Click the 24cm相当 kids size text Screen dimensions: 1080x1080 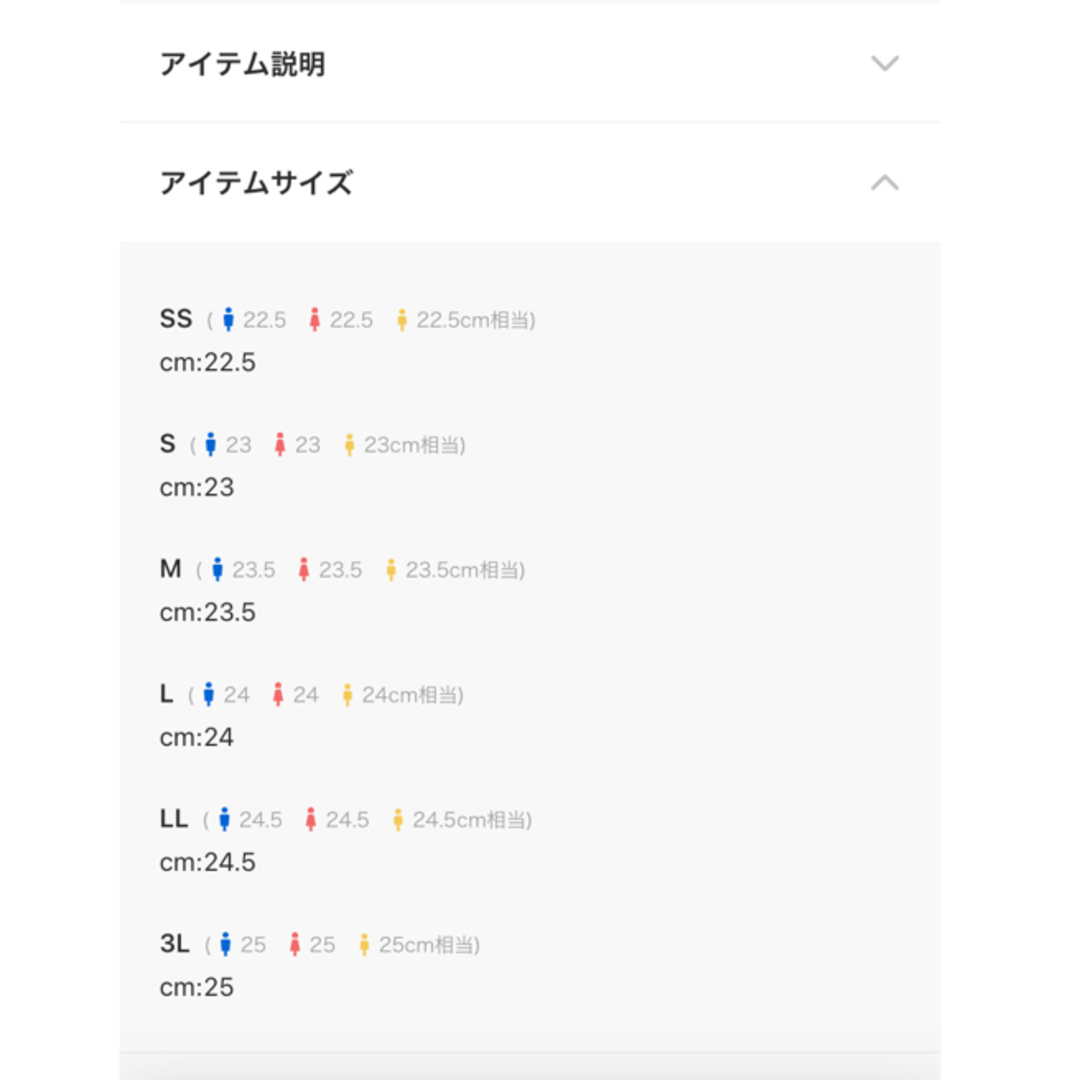click(412, 695)
